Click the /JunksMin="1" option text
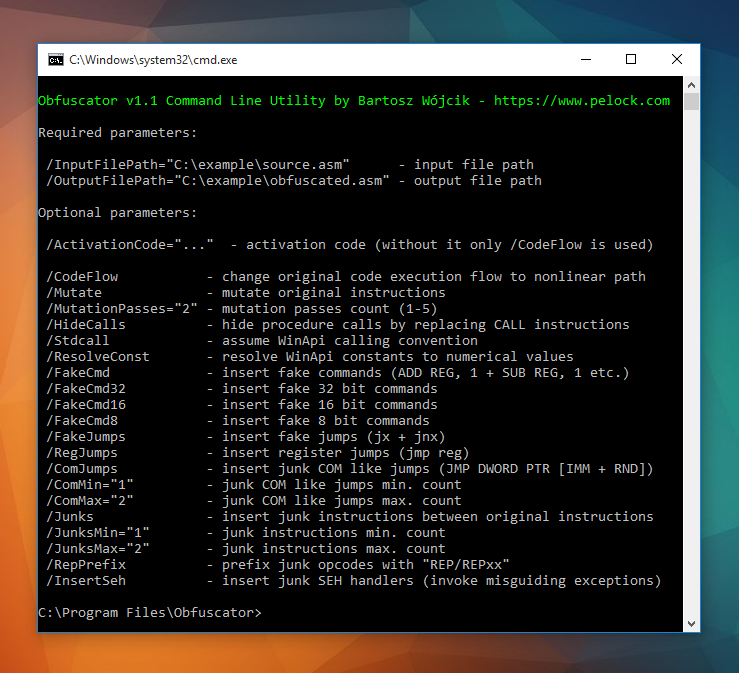Viewport: 739px width, 673px height. (x=98, y=533)
